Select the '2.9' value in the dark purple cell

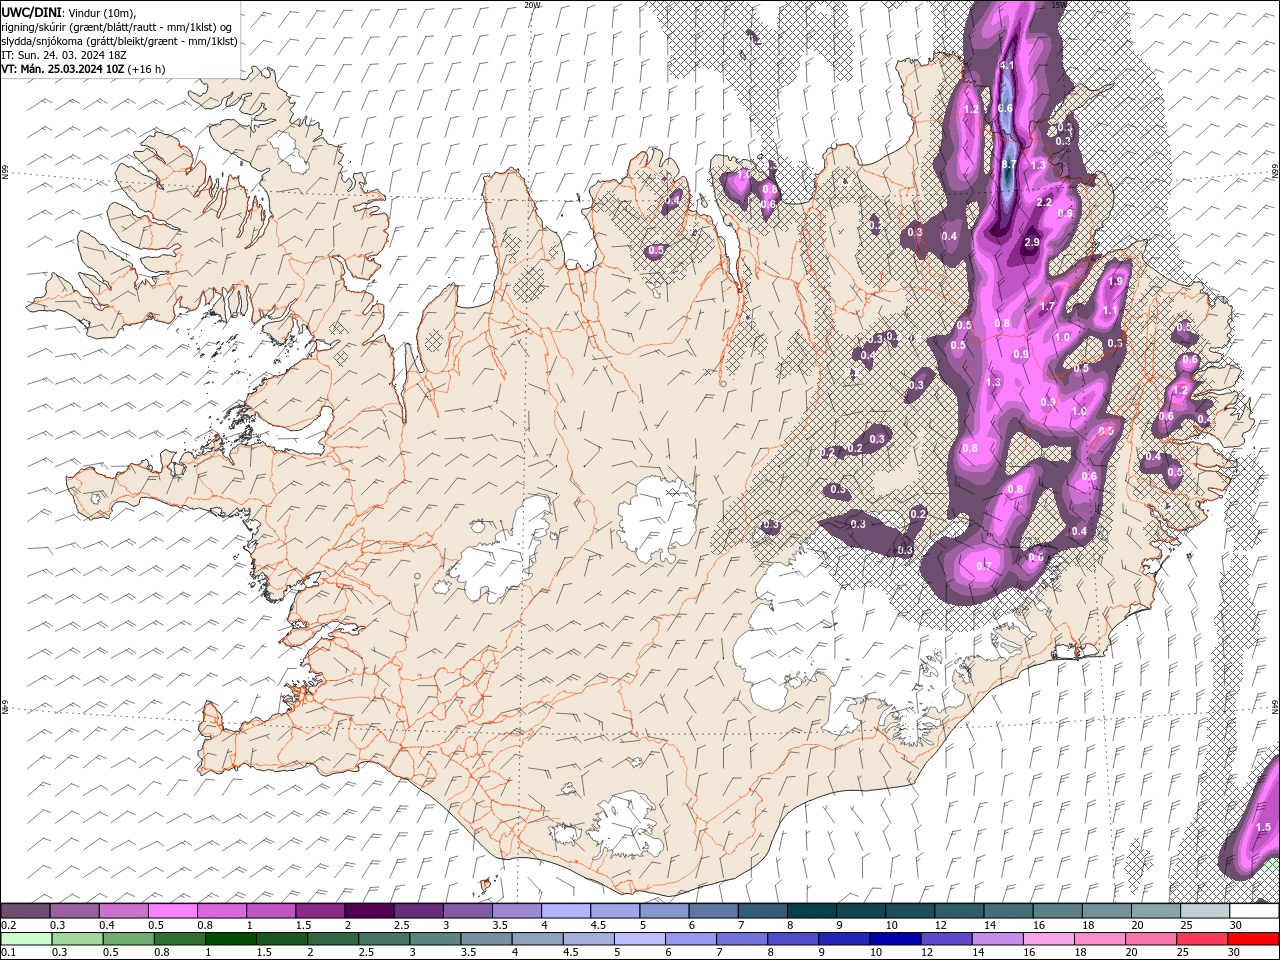pos(1033,243)
